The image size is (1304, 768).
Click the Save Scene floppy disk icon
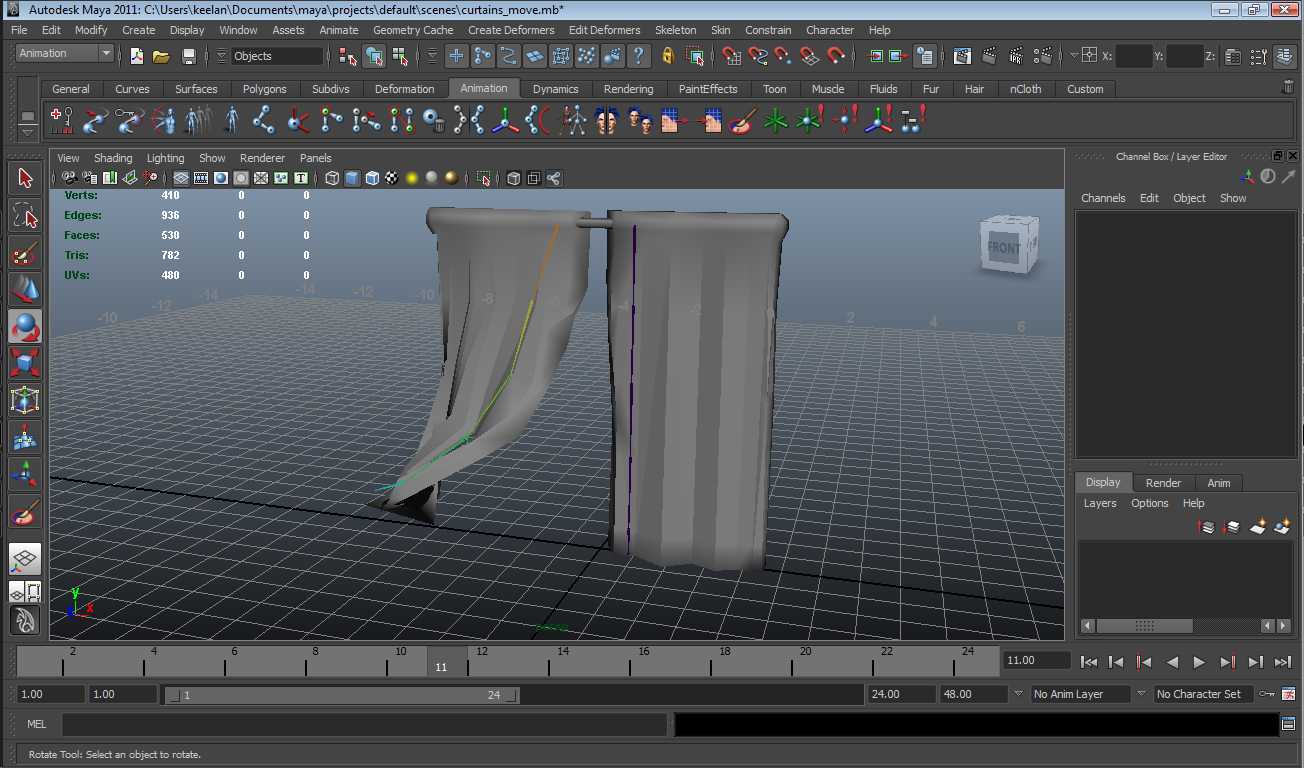(x=188, y=56)
